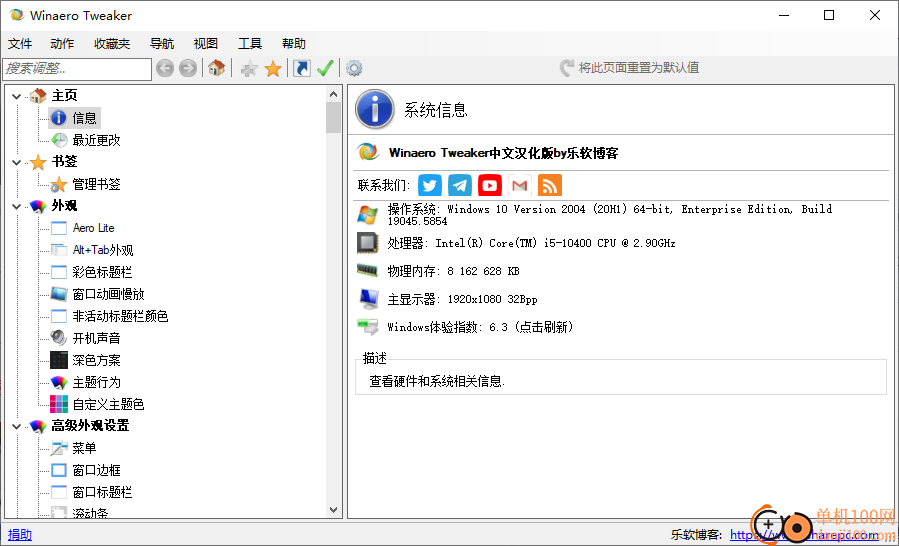Open the 导航 menu
899x546 pixels.
click(x=162, y=44)
